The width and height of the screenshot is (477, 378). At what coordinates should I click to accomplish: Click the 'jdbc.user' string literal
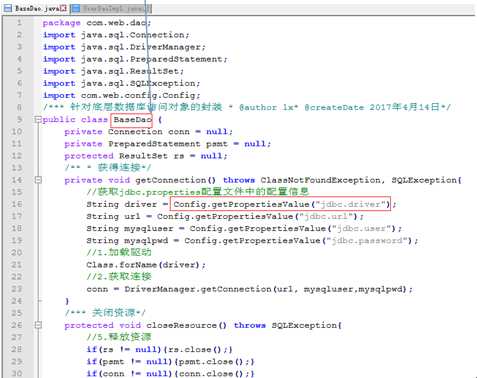point(364,228)
